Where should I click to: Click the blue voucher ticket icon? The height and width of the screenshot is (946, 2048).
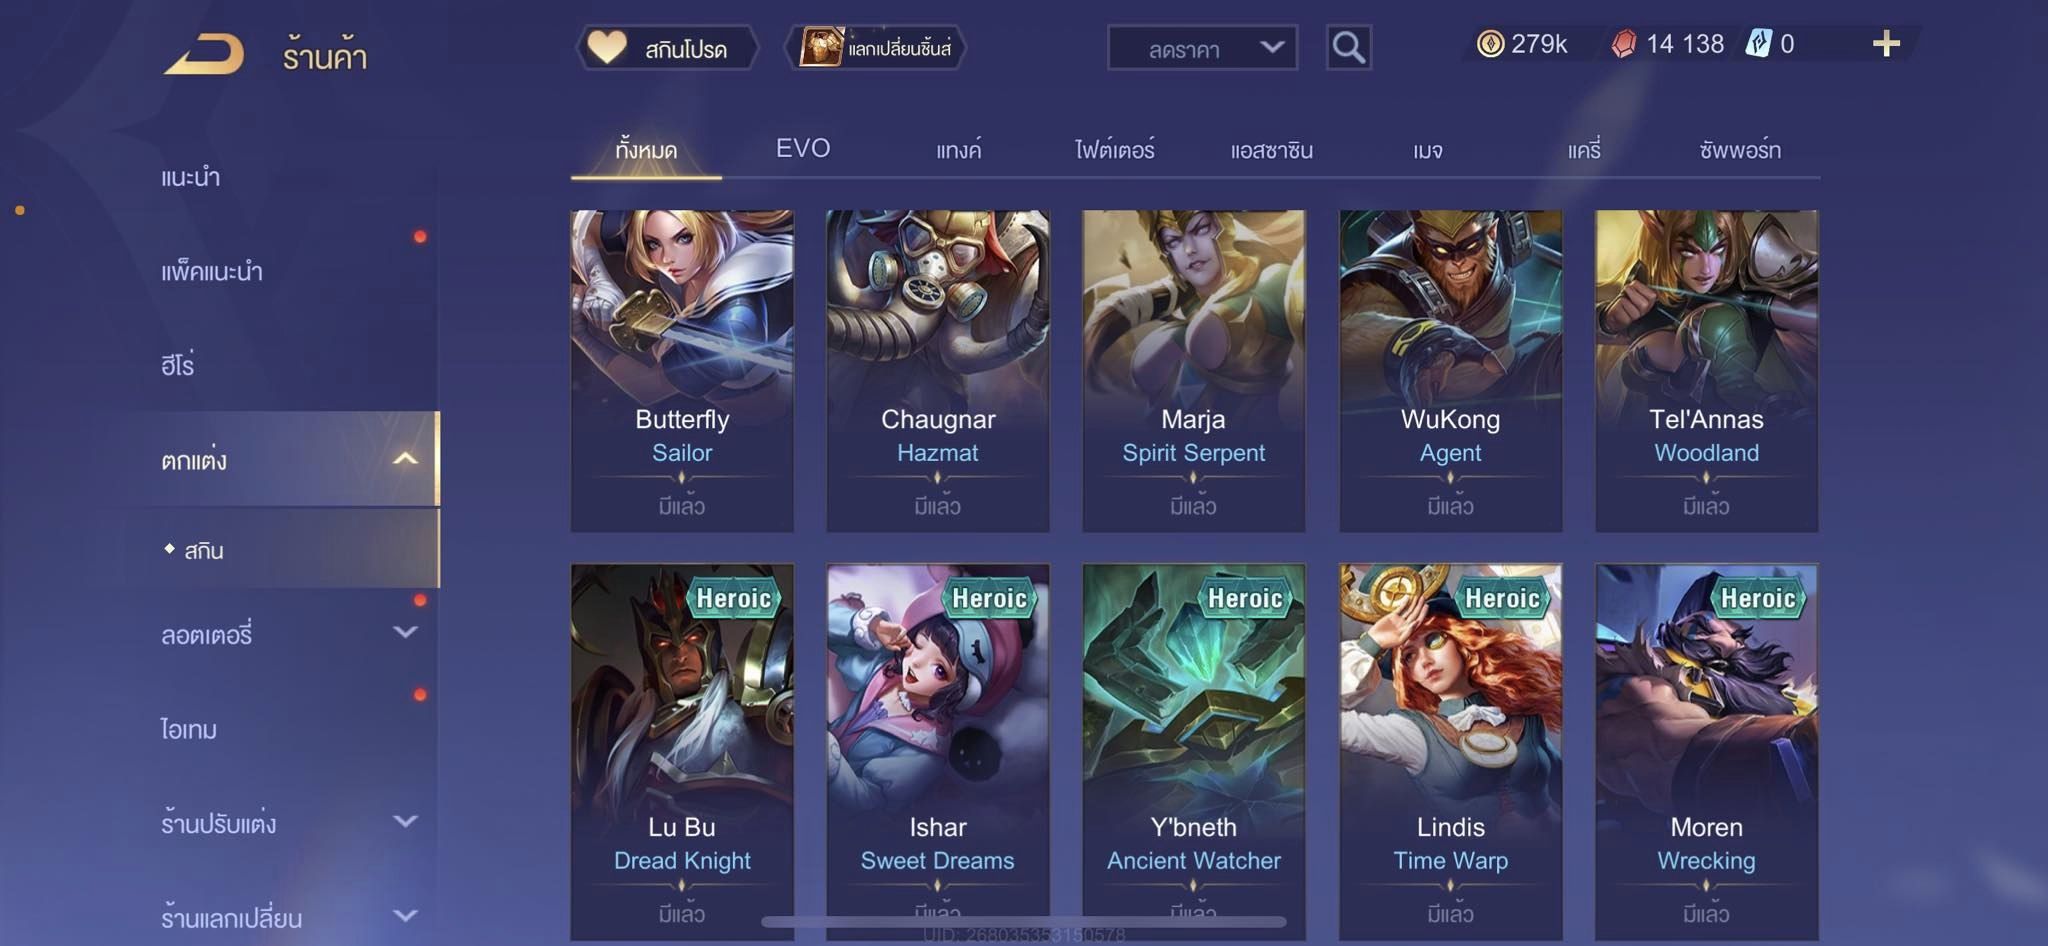pos(1758,44)
